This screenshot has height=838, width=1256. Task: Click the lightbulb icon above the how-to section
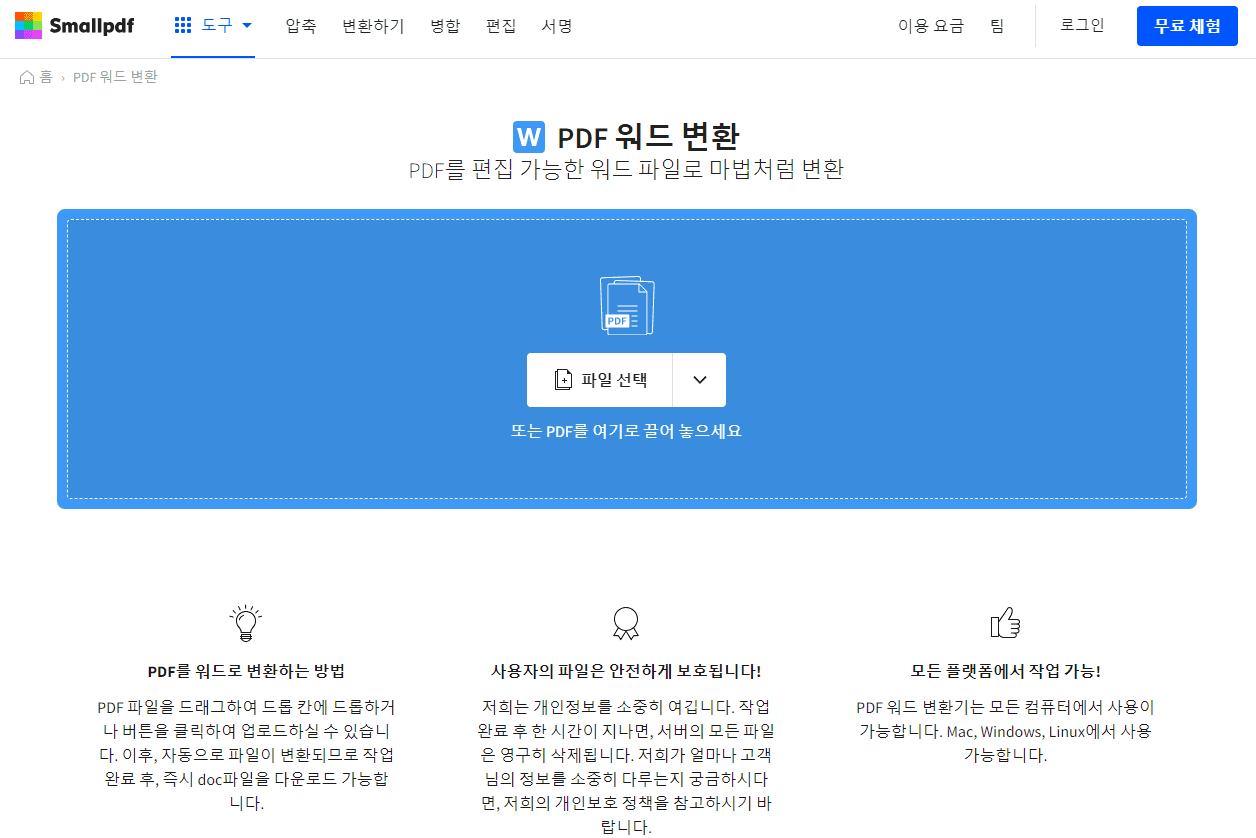click(x=245, y=623)
